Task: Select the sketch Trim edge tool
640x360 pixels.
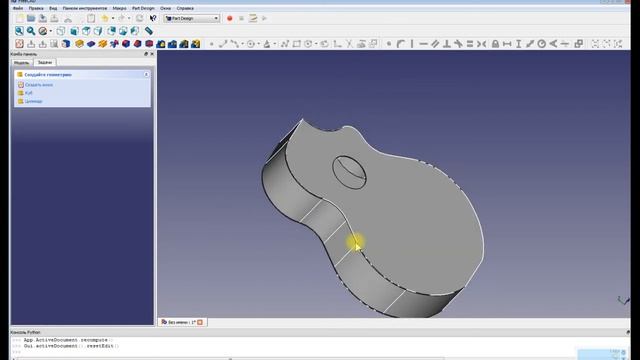Action: pos(349,44)
